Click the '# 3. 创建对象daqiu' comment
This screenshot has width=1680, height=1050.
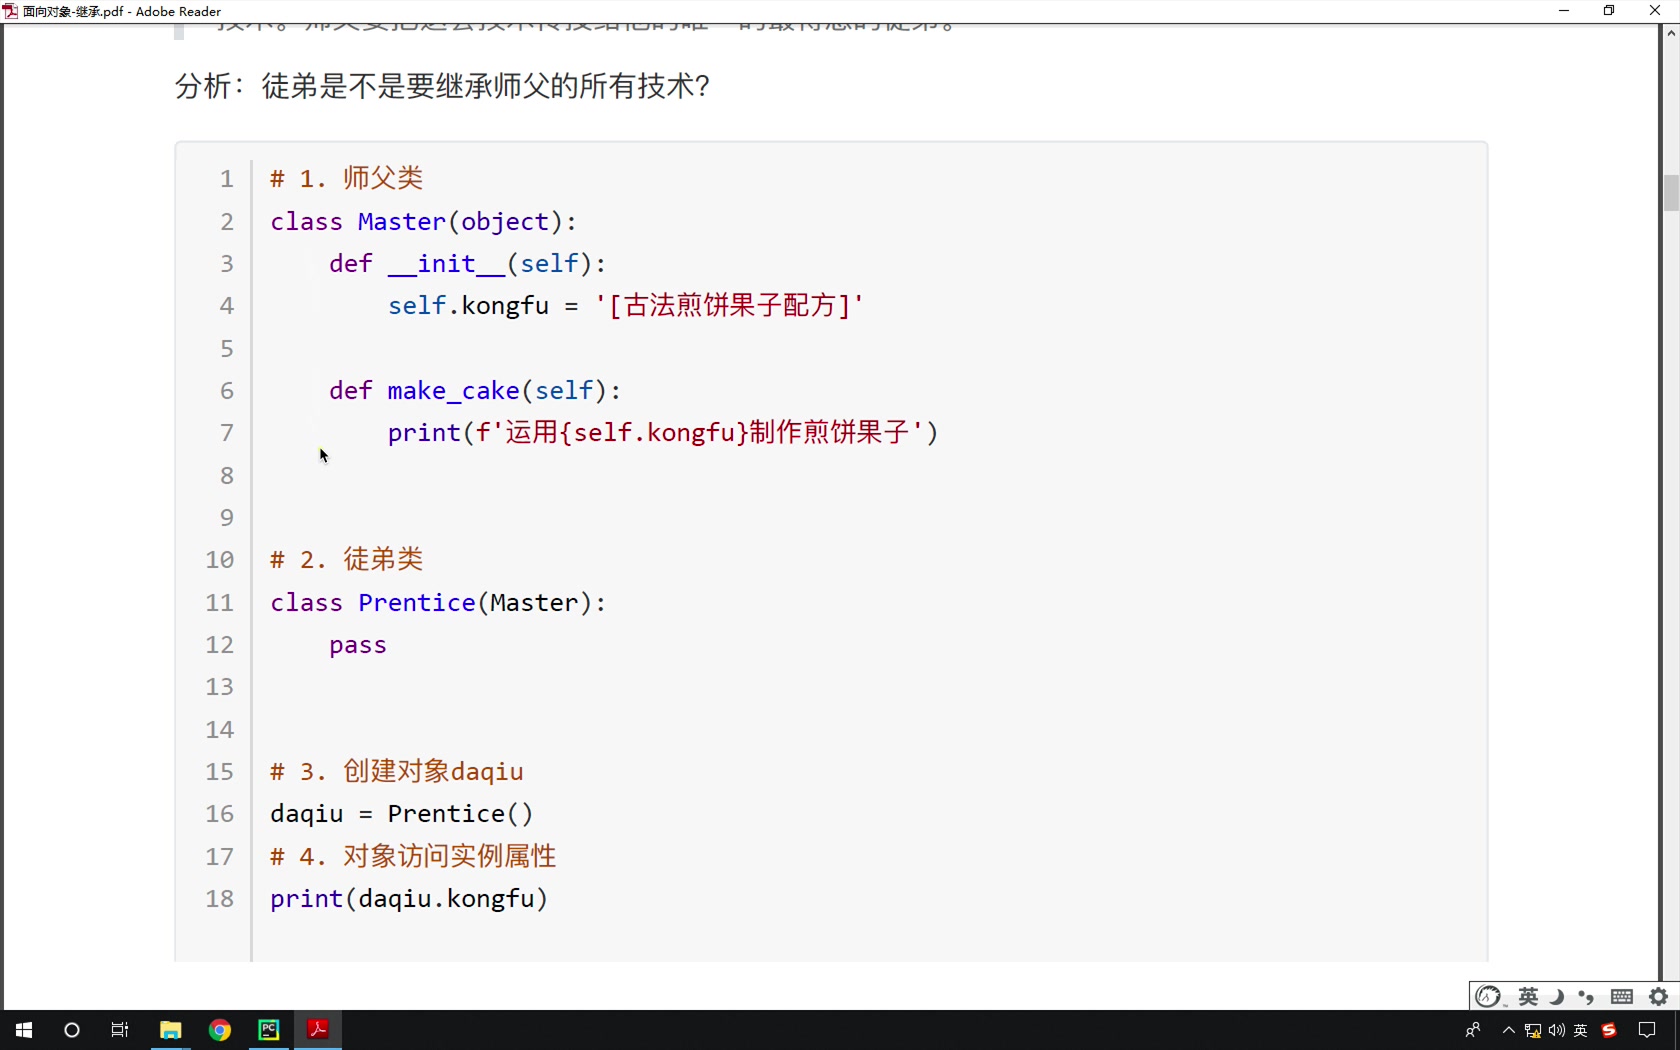pyautogui.click(x=397, y=771)
